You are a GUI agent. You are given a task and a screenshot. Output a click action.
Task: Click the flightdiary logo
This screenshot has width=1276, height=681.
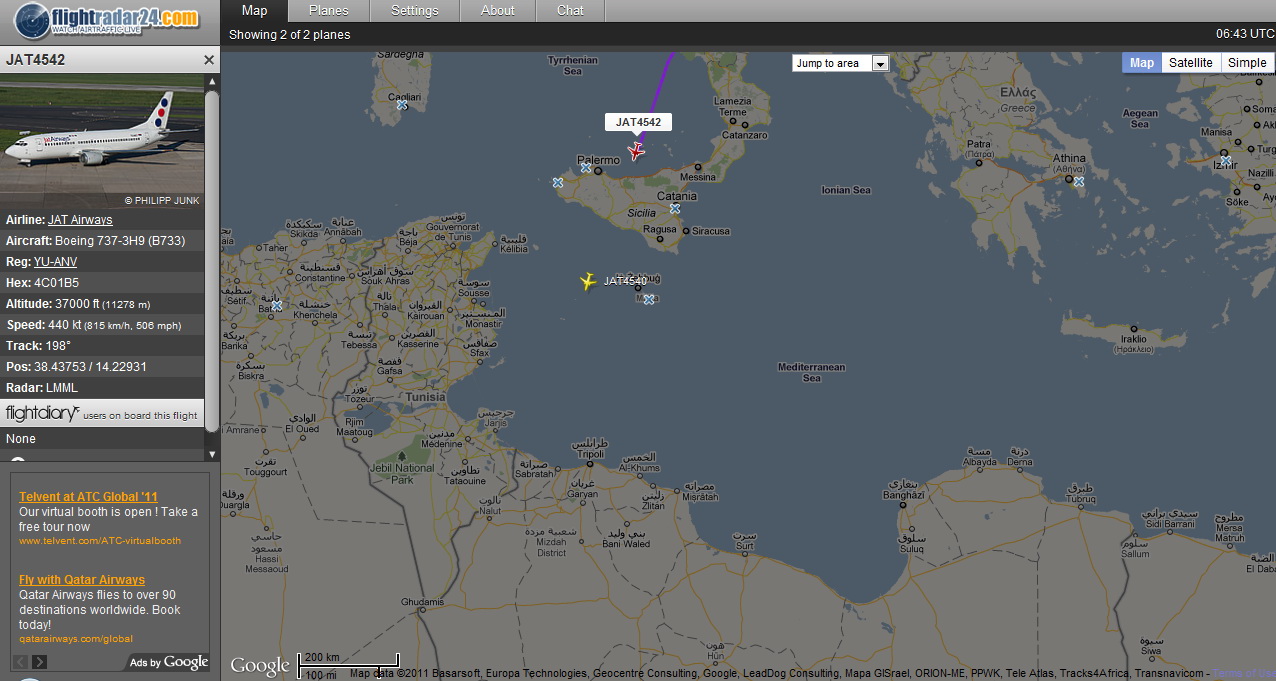pyautogui.click(x=42, y=413)
